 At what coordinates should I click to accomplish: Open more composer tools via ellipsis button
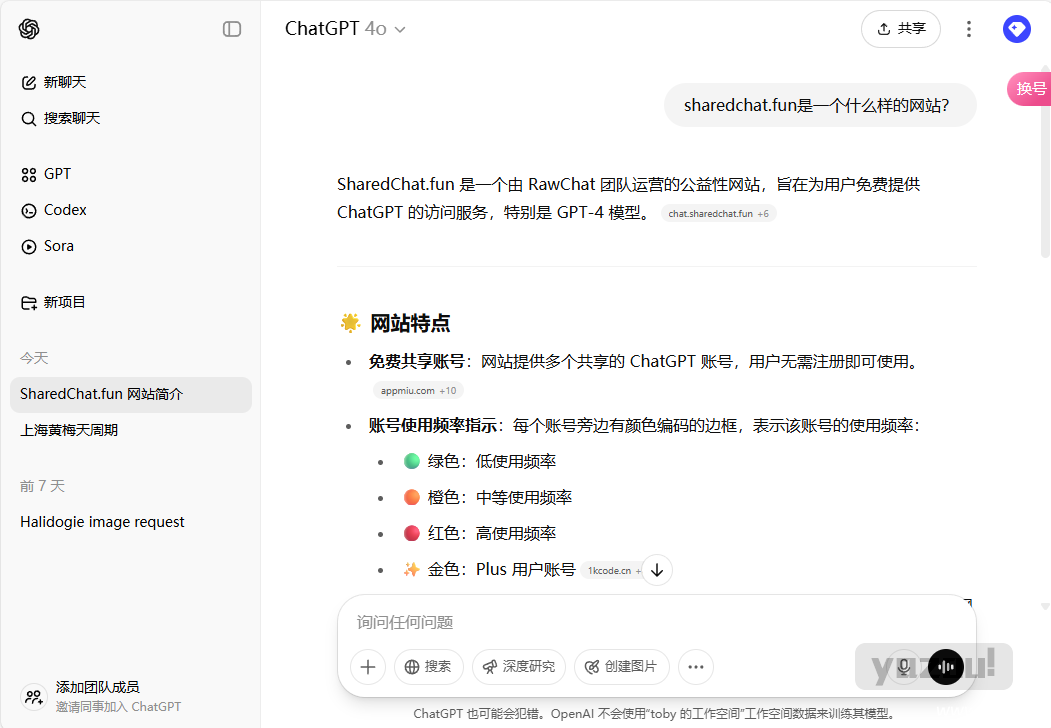coord(696,667)
